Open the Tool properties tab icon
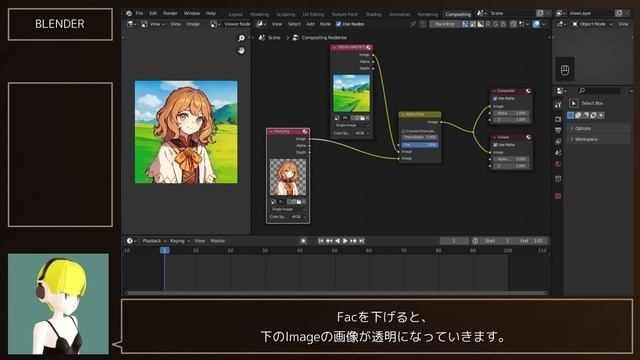Image resolution: width=640 pixels, height=360 pixels. click(558, 105)
